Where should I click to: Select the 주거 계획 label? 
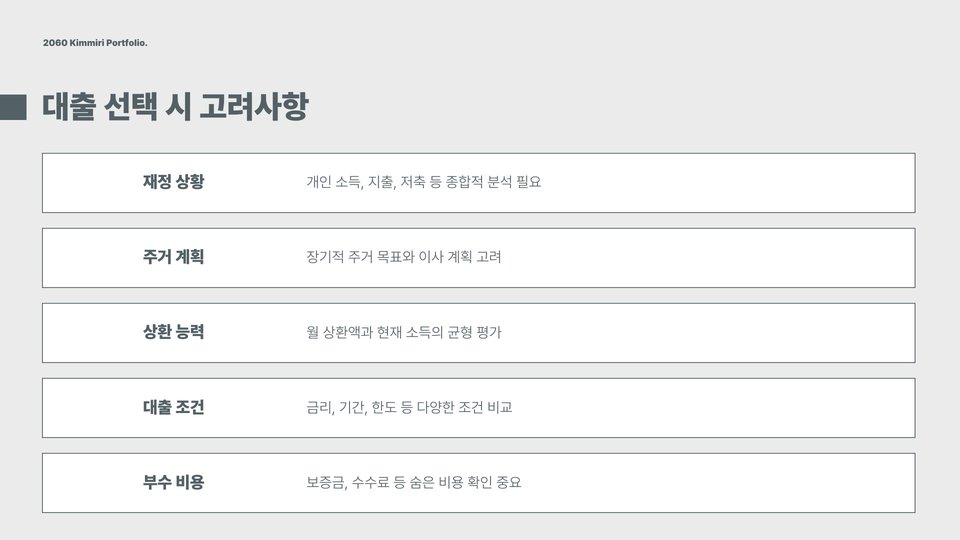coord(173,257)
